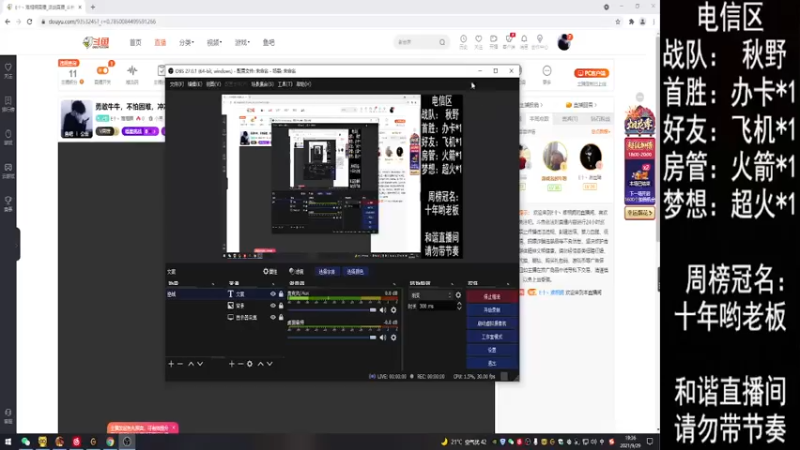
Task: Click 设置 settings button in OBS controls
Action: pos(492,350)
